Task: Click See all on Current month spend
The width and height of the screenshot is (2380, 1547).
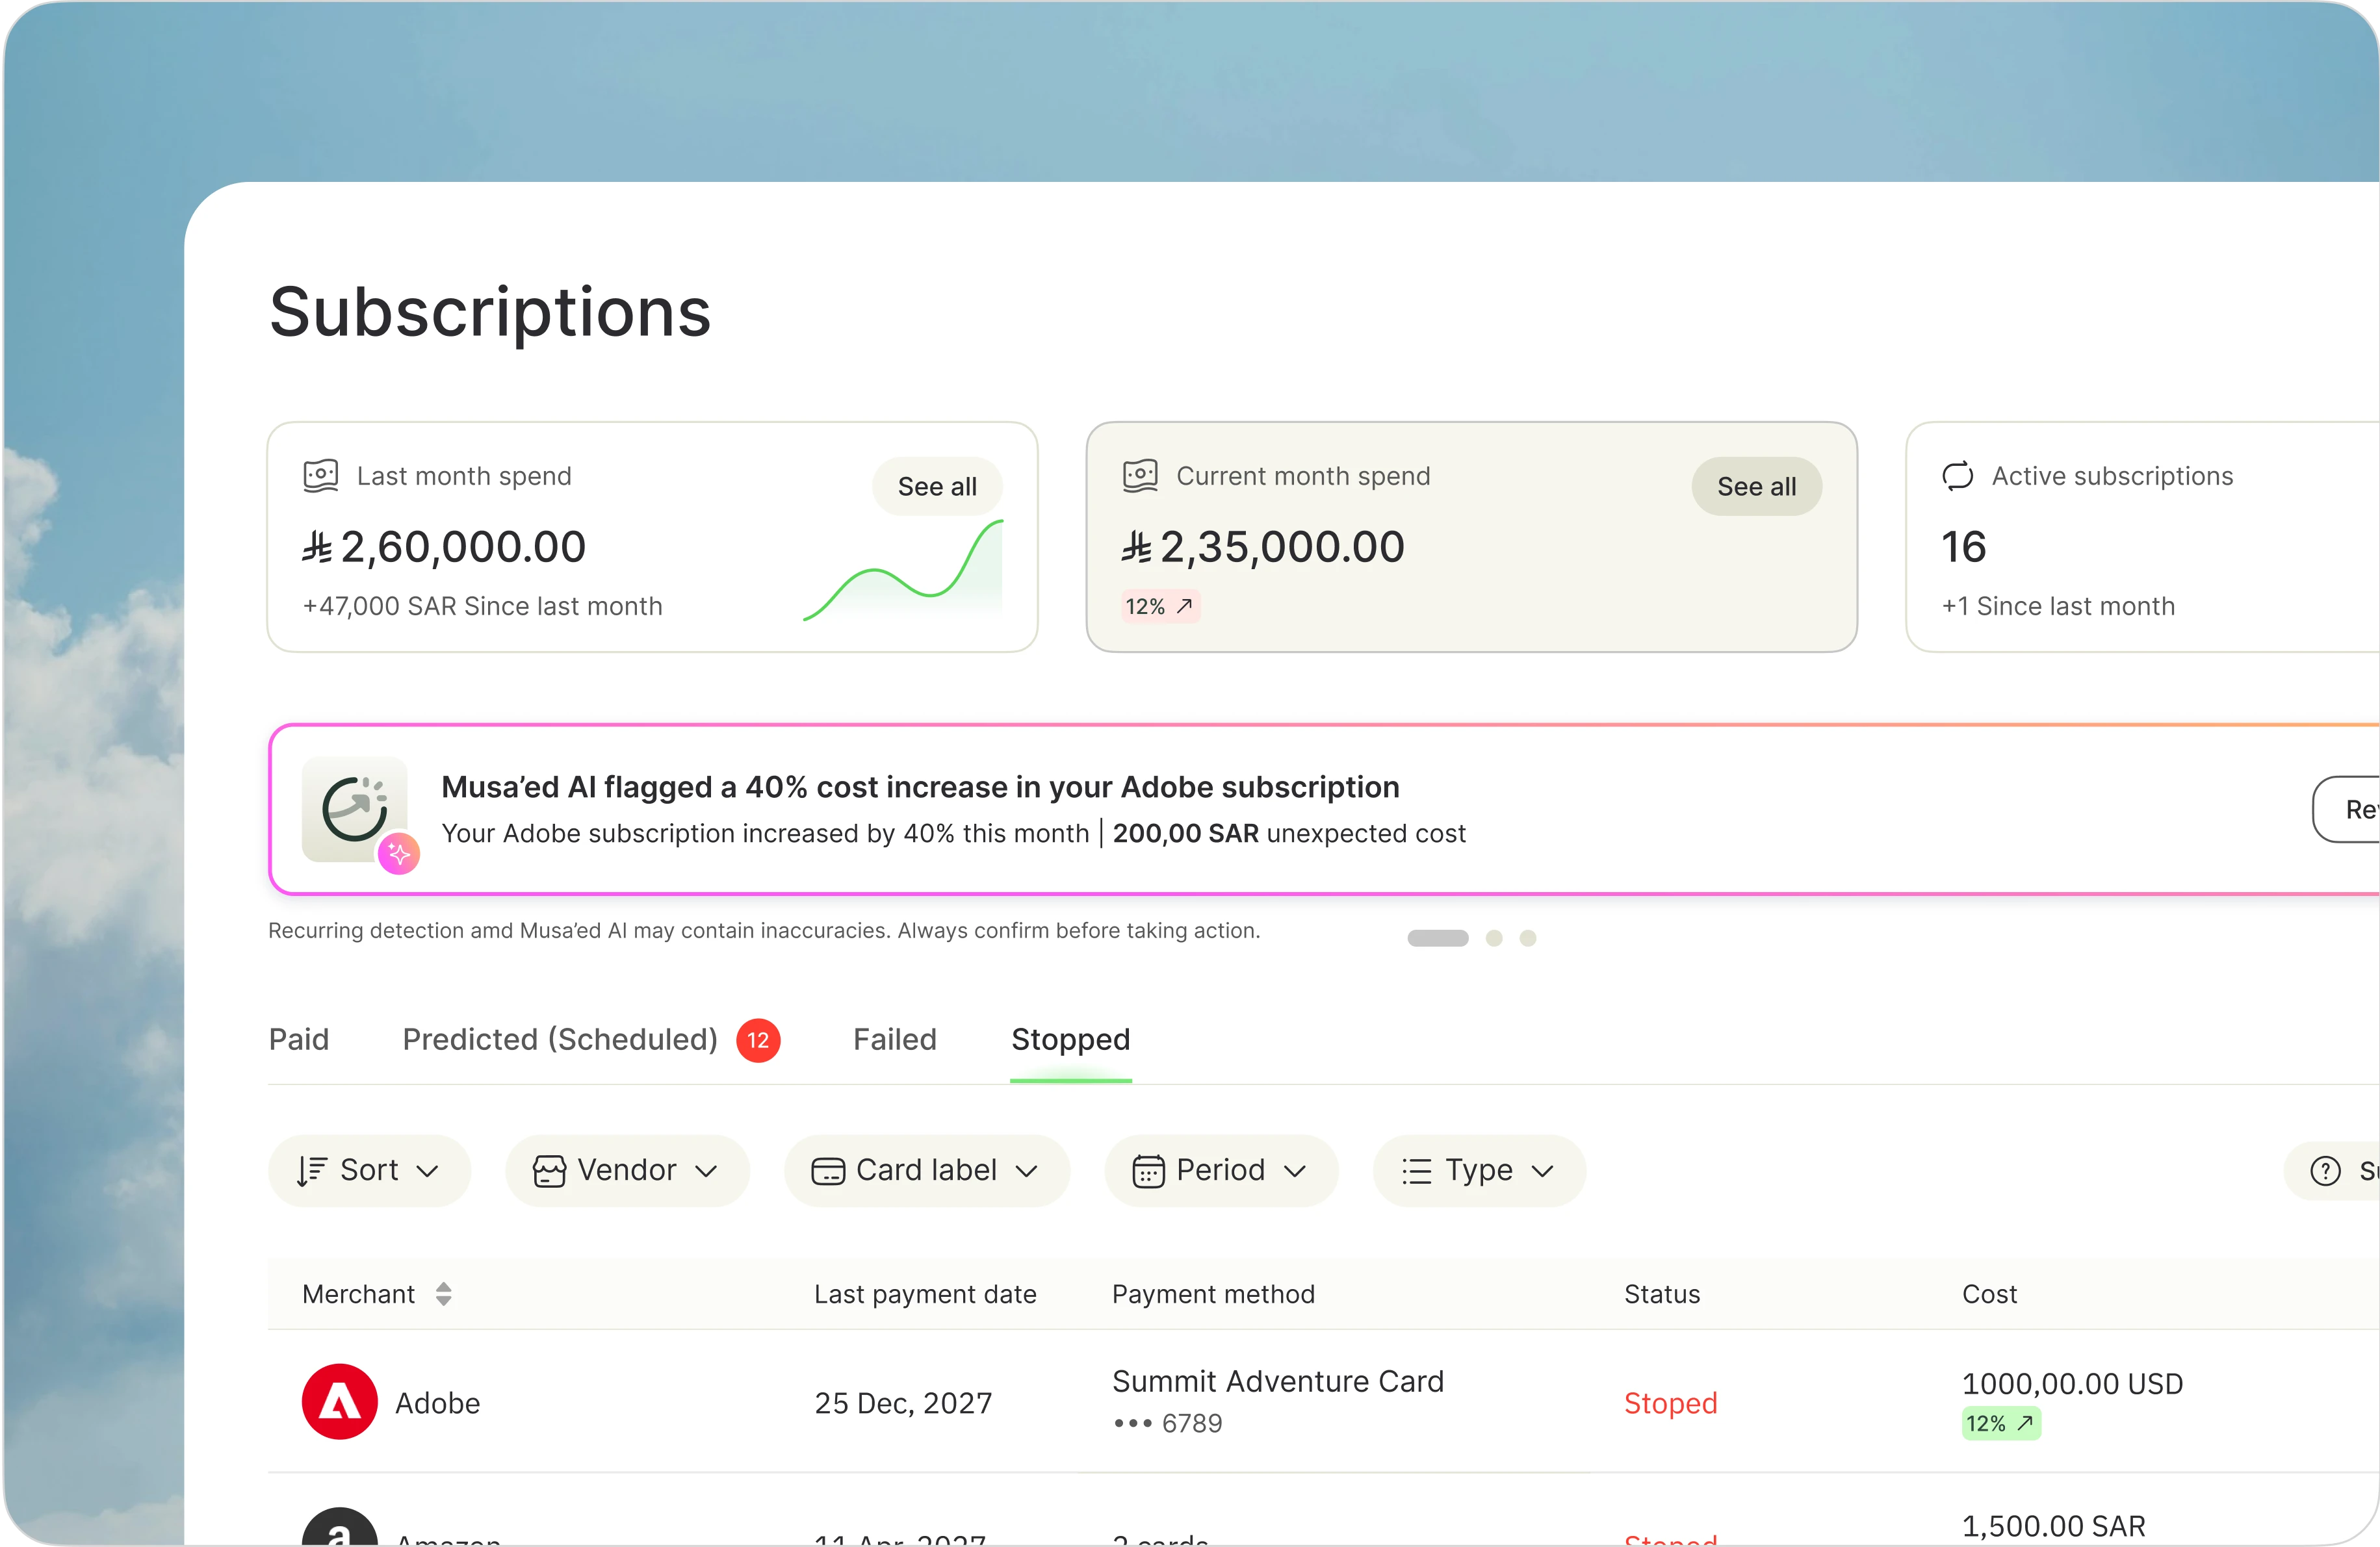Action: coord(1756,487)
